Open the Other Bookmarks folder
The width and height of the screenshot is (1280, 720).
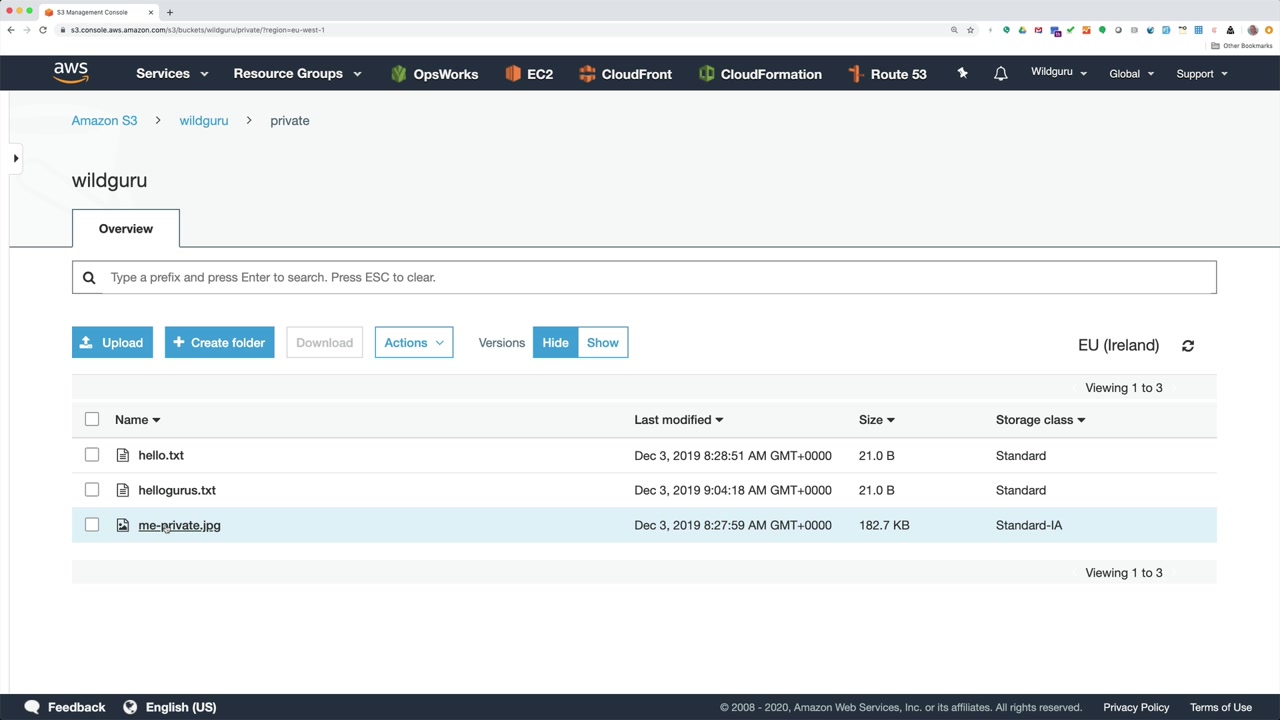(x=1242, y=46)
